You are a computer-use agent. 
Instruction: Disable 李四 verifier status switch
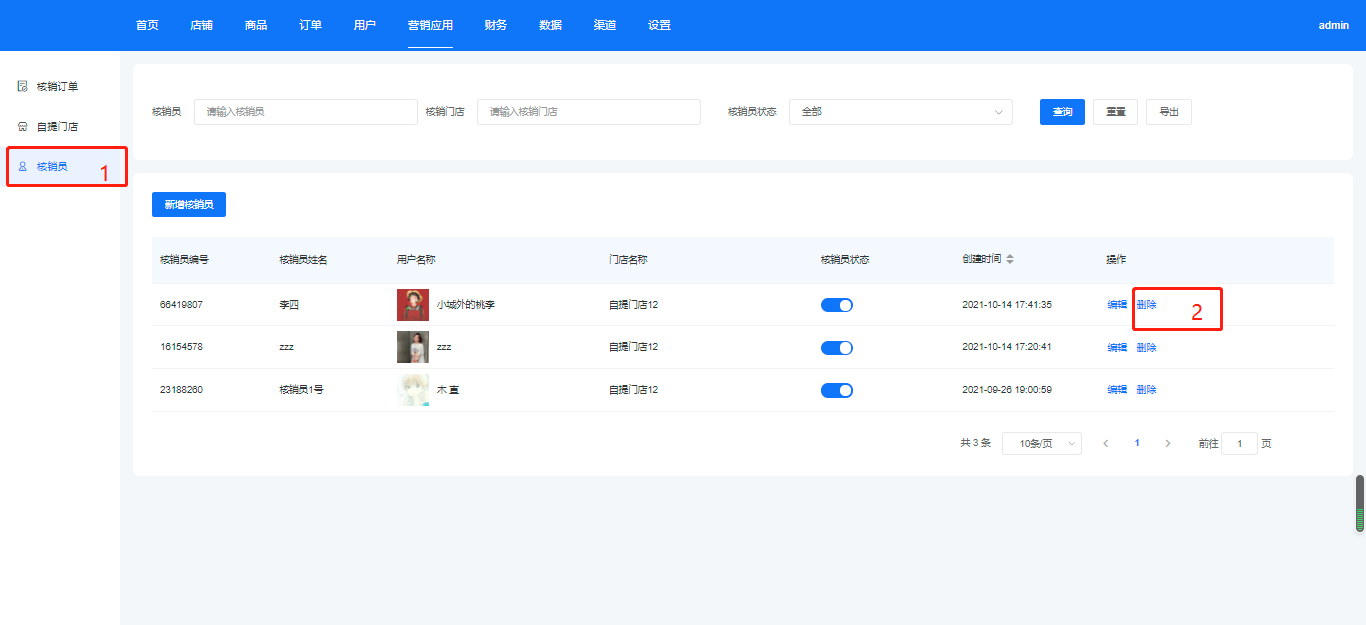pos(836,305)
